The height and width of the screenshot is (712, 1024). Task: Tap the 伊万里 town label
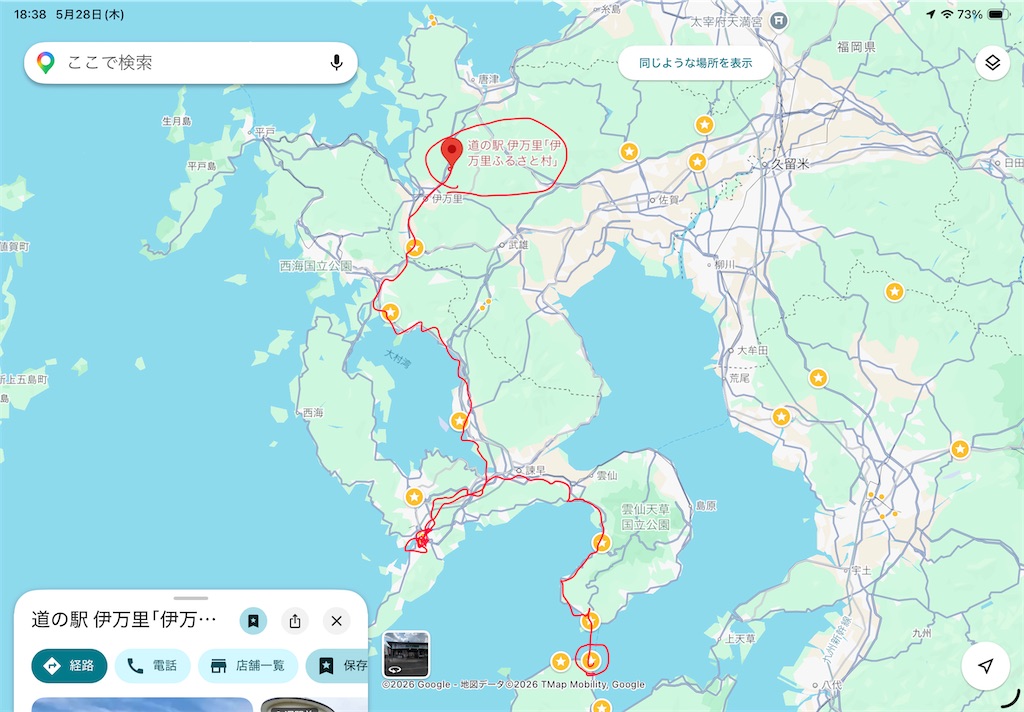click(447, 198)
